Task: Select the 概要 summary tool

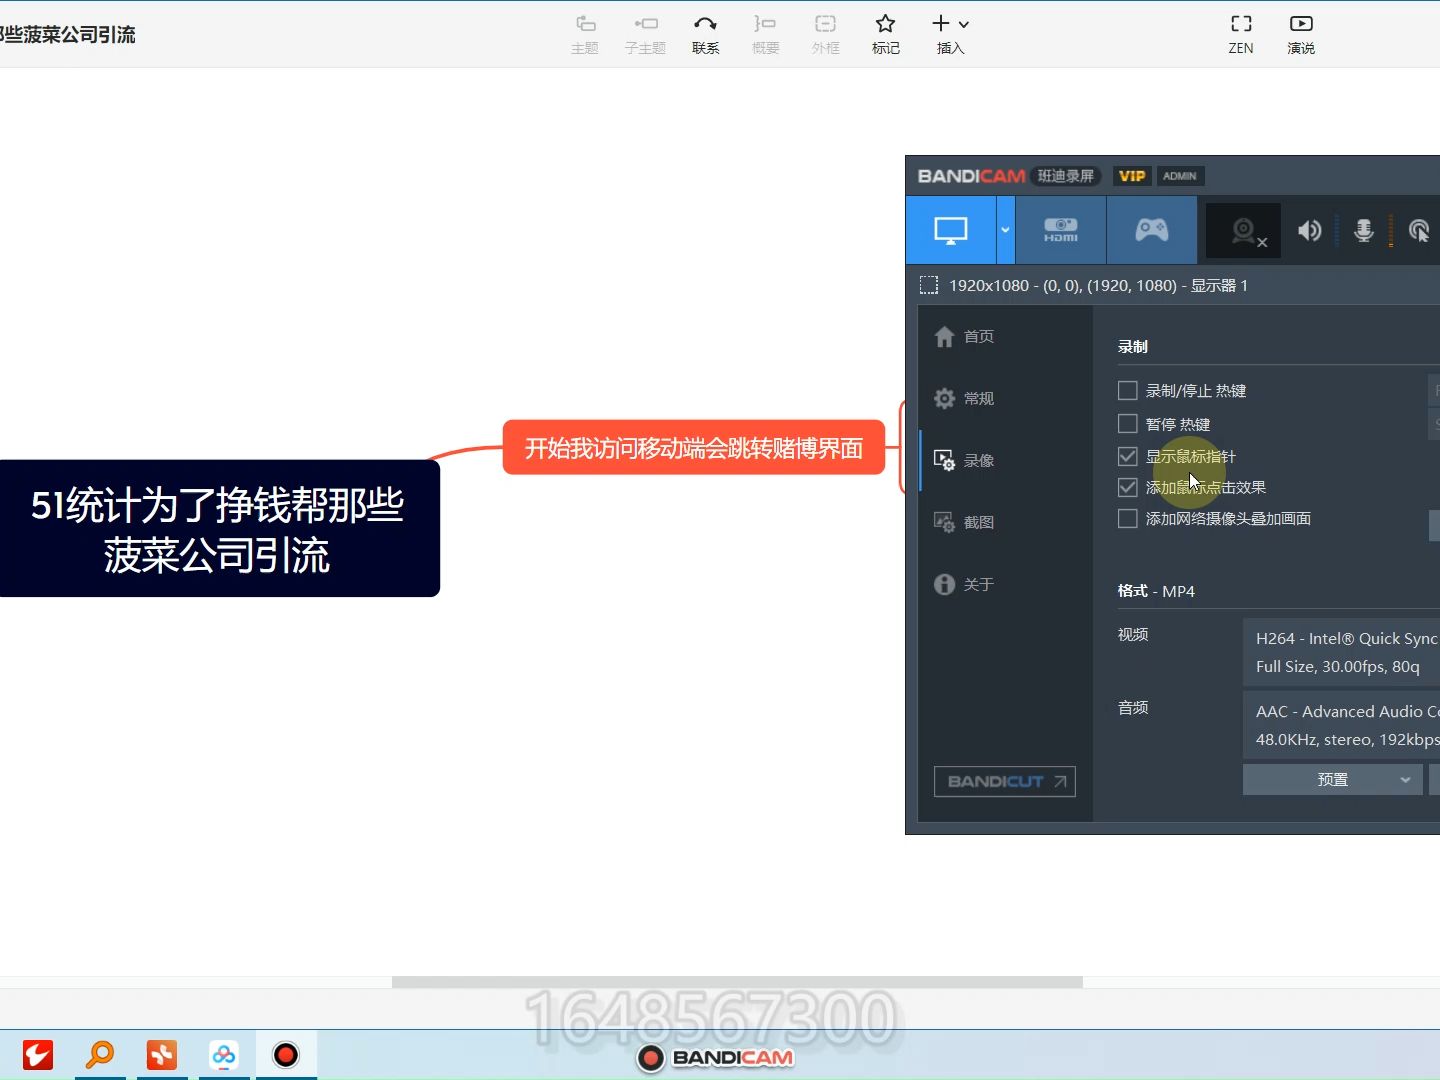Action: (x=765, y=34)
